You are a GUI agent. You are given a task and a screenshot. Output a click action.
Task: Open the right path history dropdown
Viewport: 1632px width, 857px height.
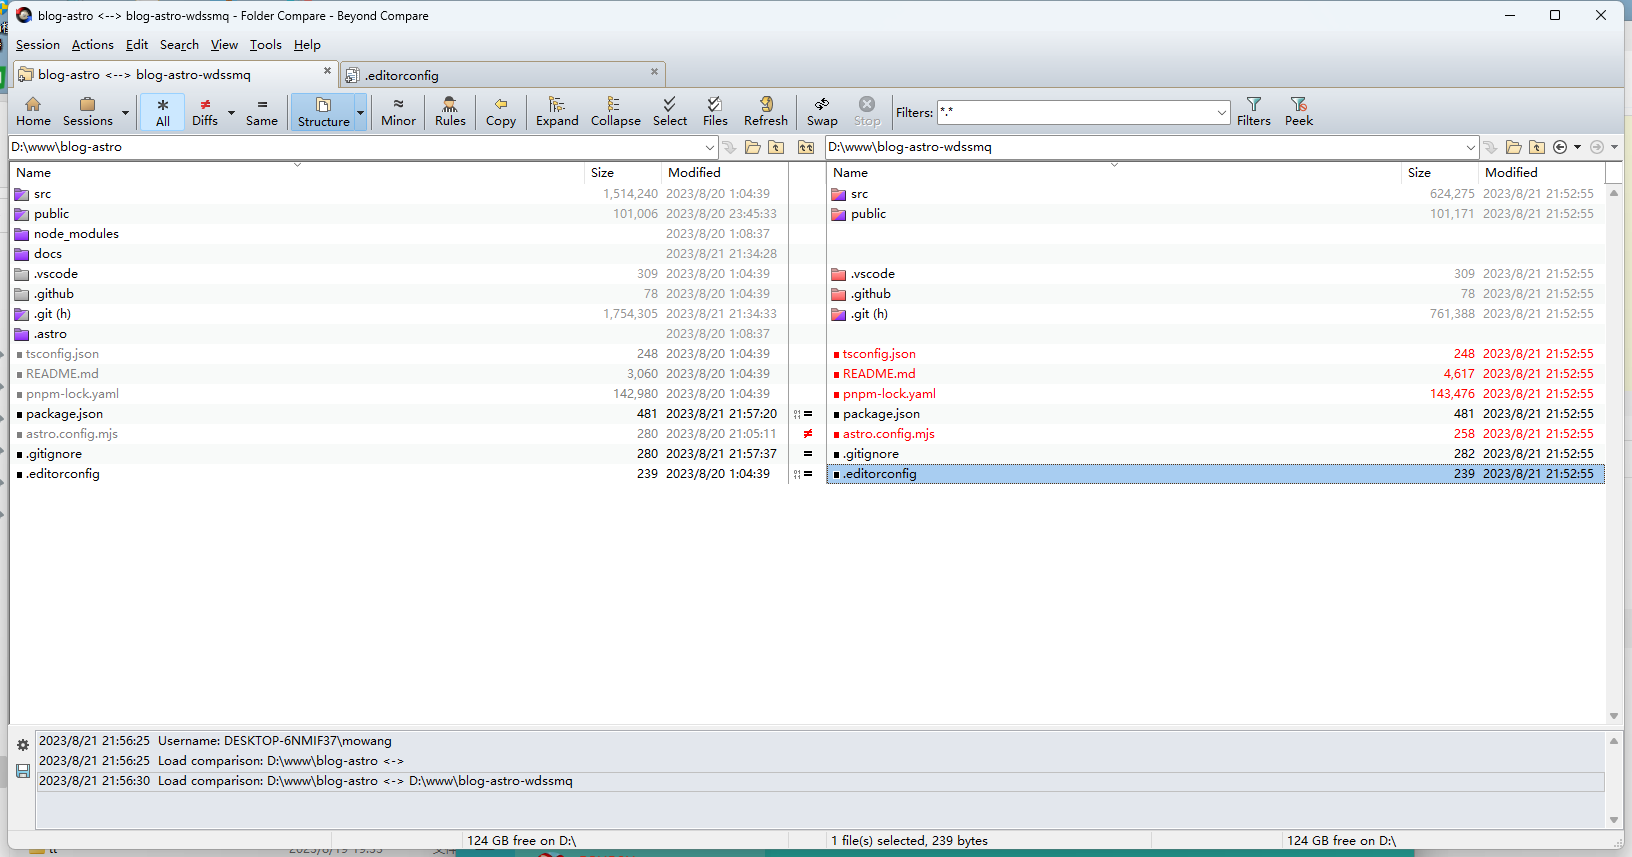(x=1471, y=147)
